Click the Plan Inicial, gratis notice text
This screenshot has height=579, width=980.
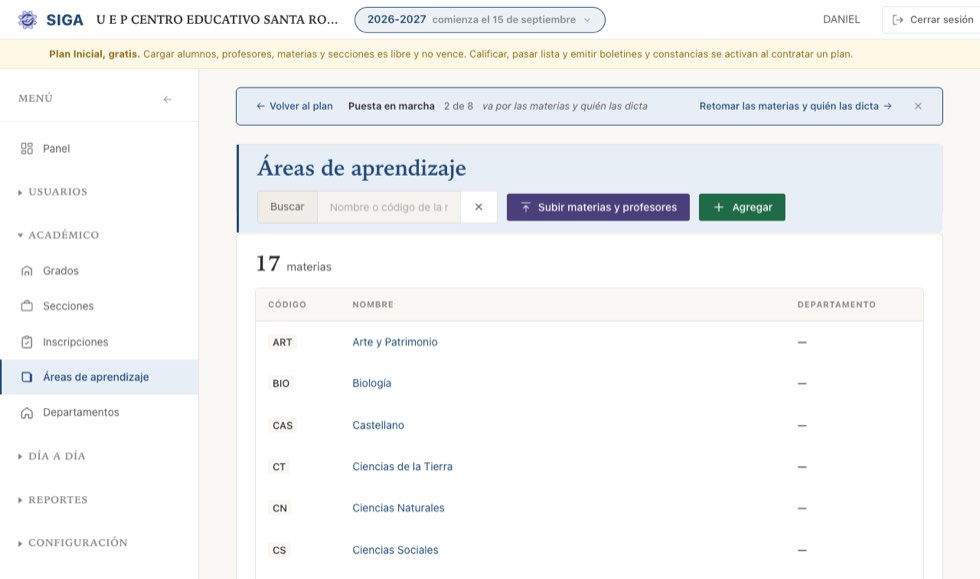tap(451, 54)
